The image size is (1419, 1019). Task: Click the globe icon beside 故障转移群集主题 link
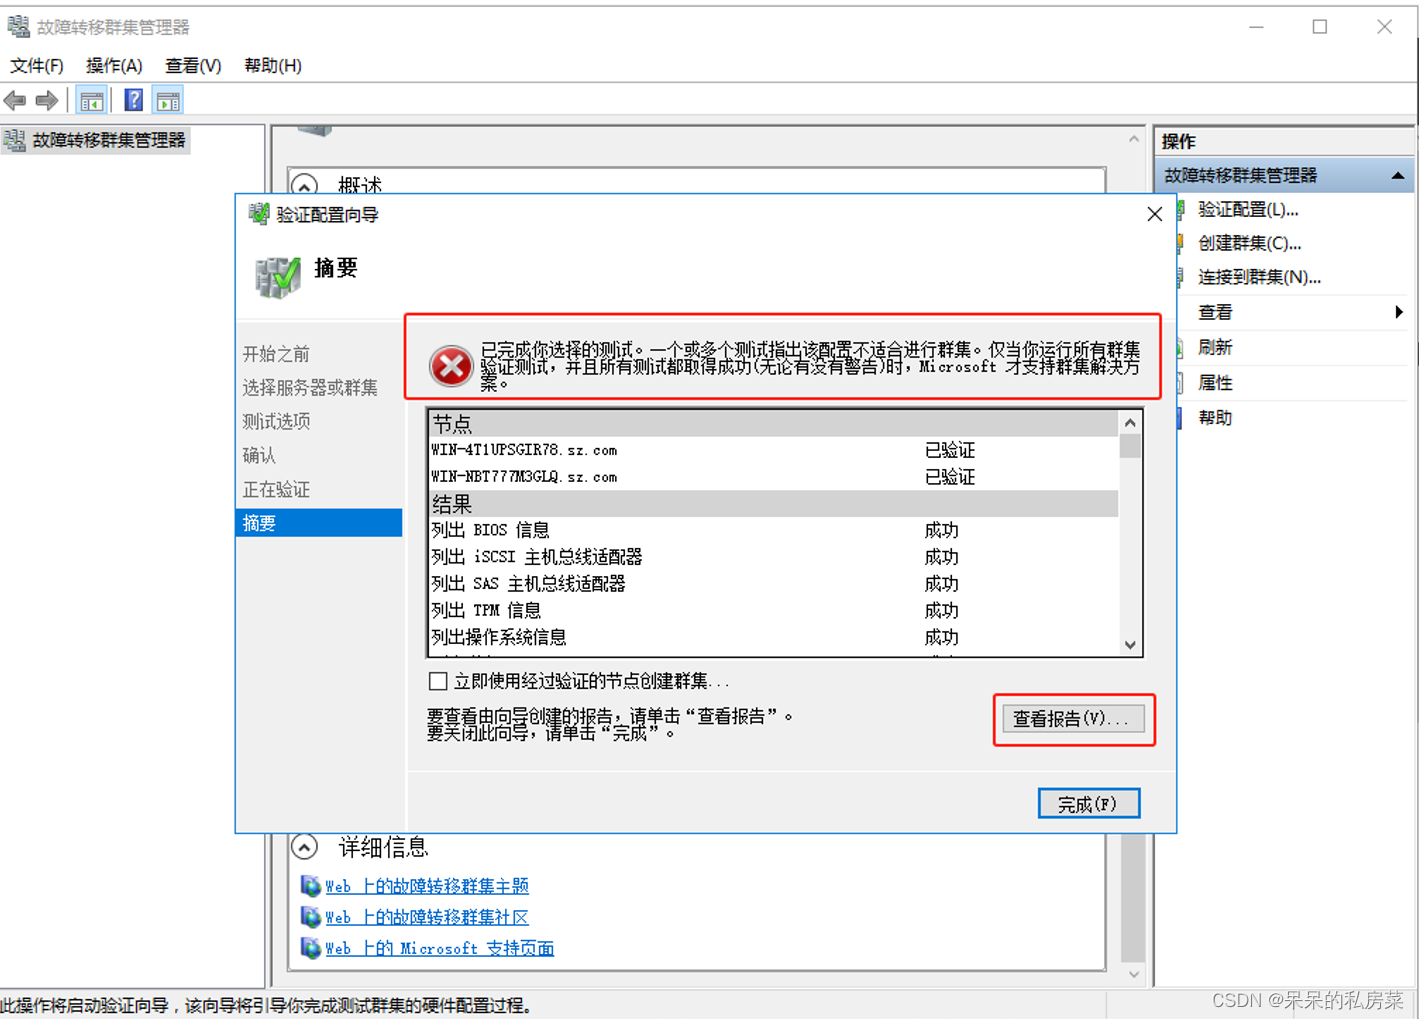tap(310, 886)
